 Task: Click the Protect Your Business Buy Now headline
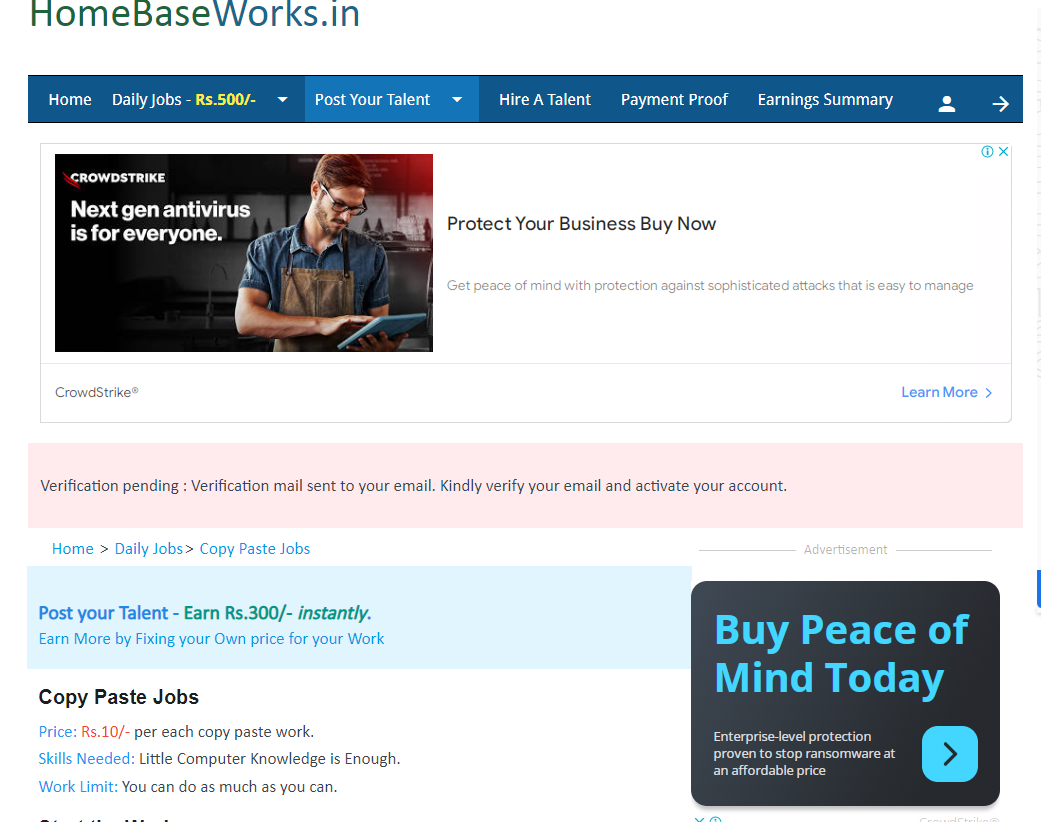coord(581,224)
